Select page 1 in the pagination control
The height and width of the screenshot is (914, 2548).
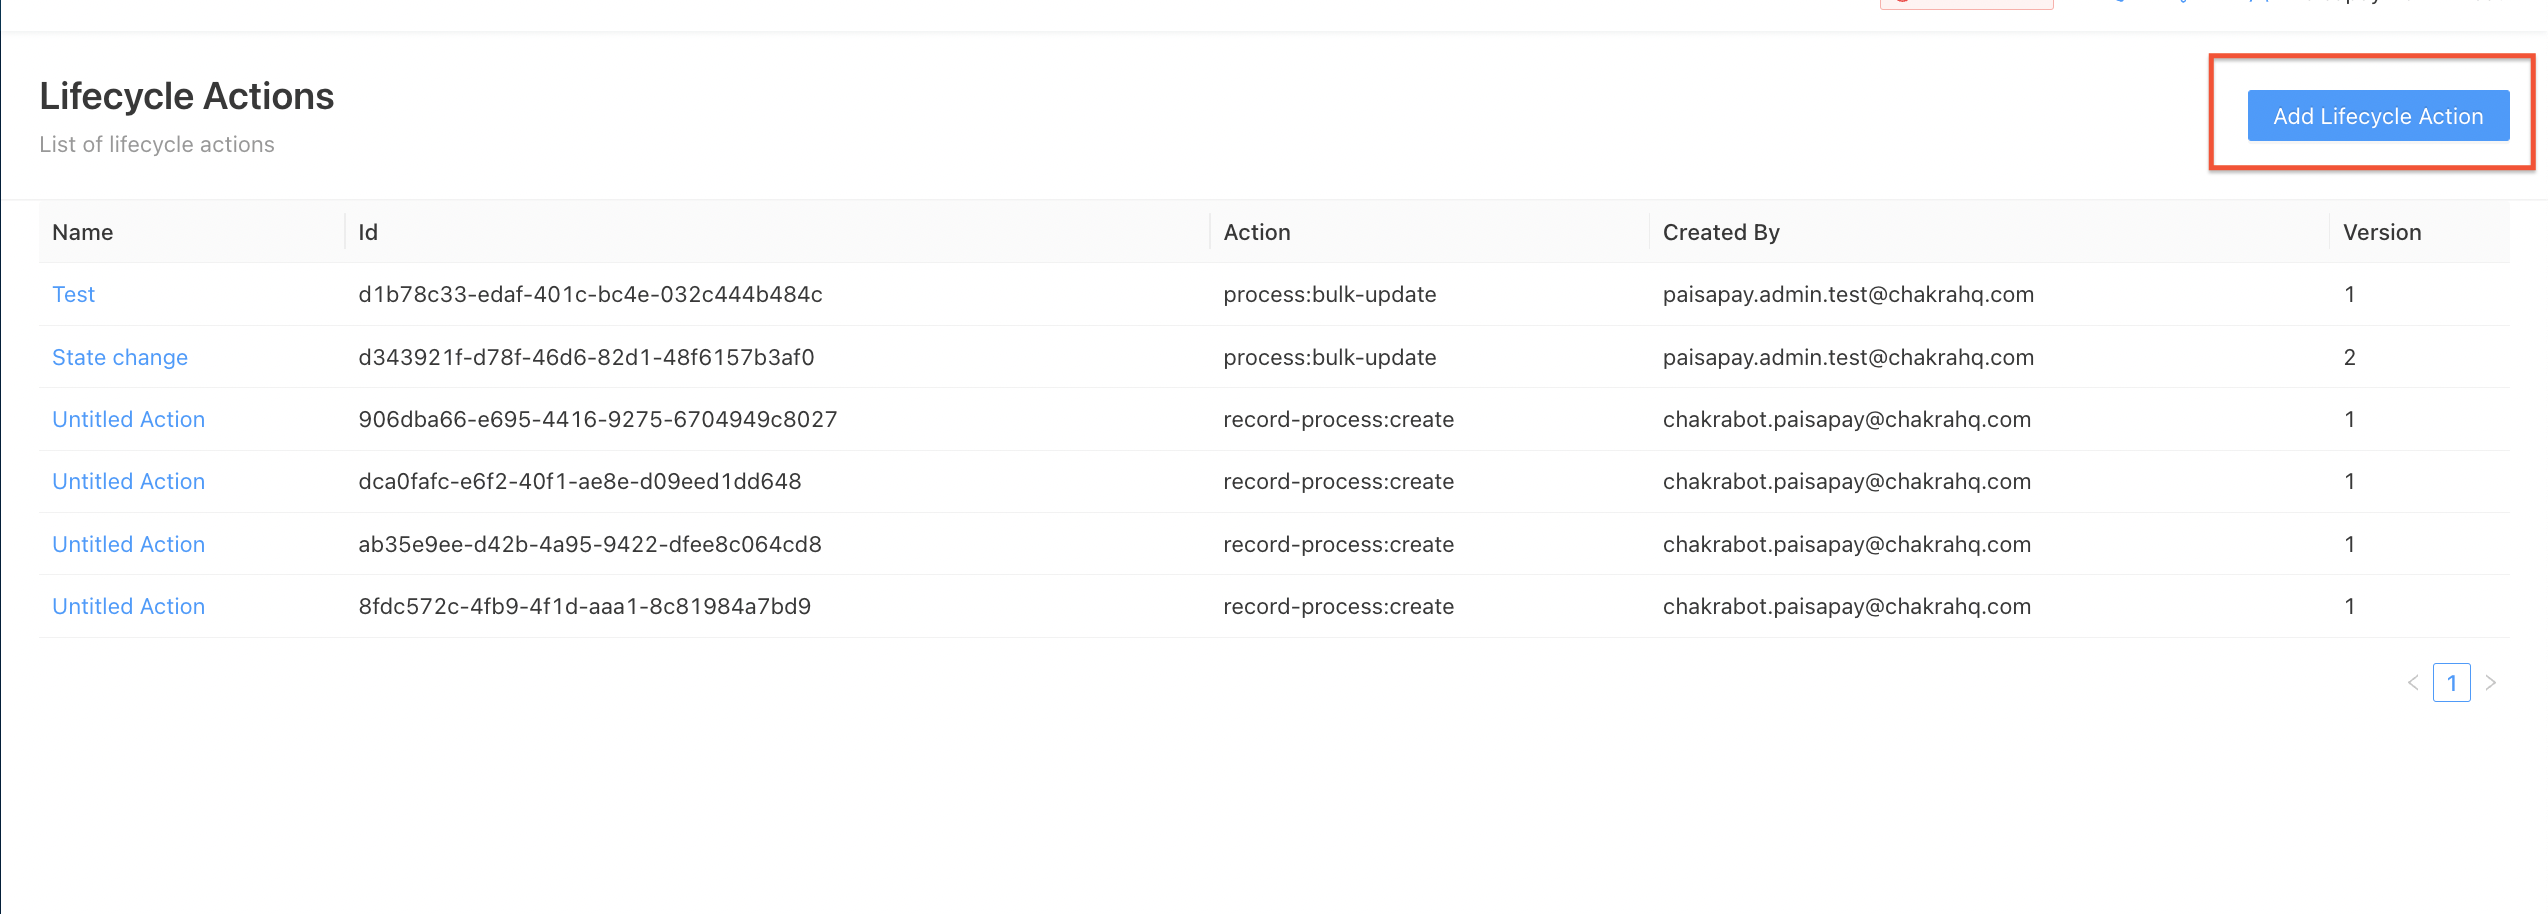click(x=2451, y=682)
